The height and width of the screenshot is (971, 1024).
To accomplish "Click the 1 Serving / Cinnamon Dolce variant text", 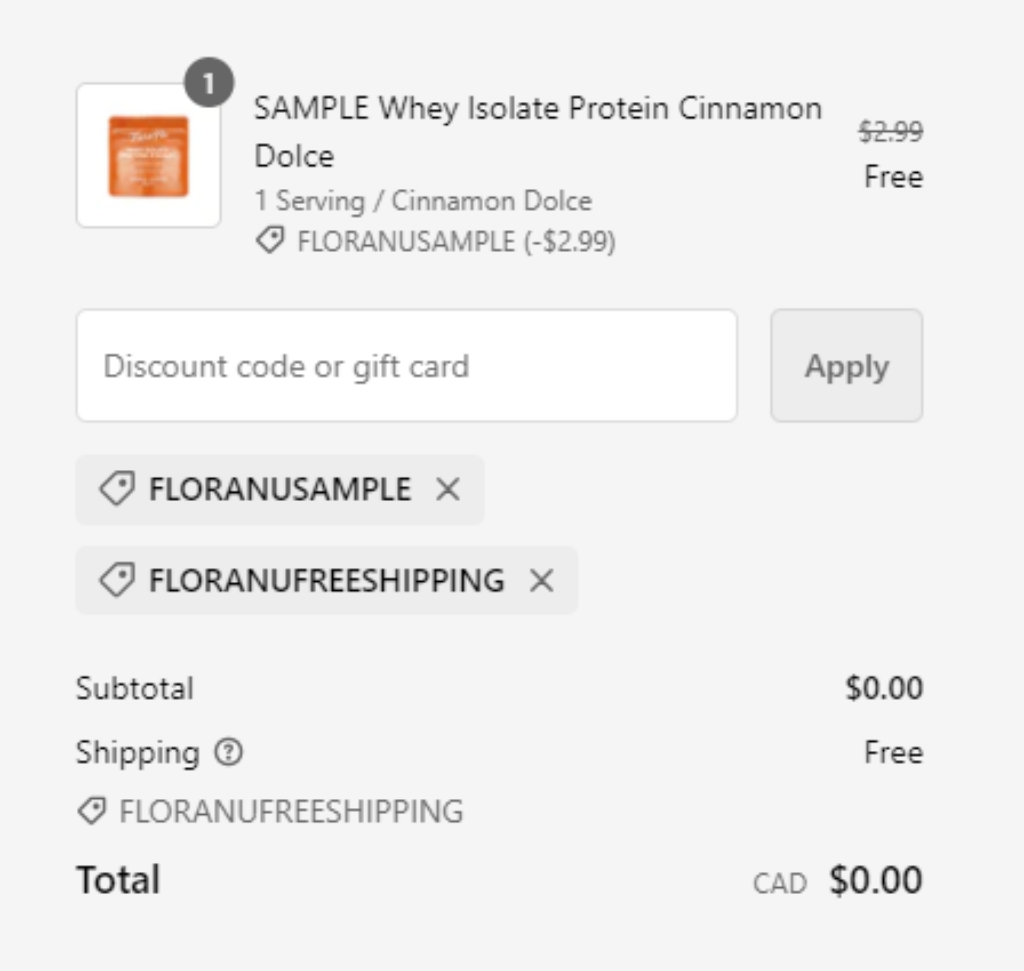I will click(423, 201).
